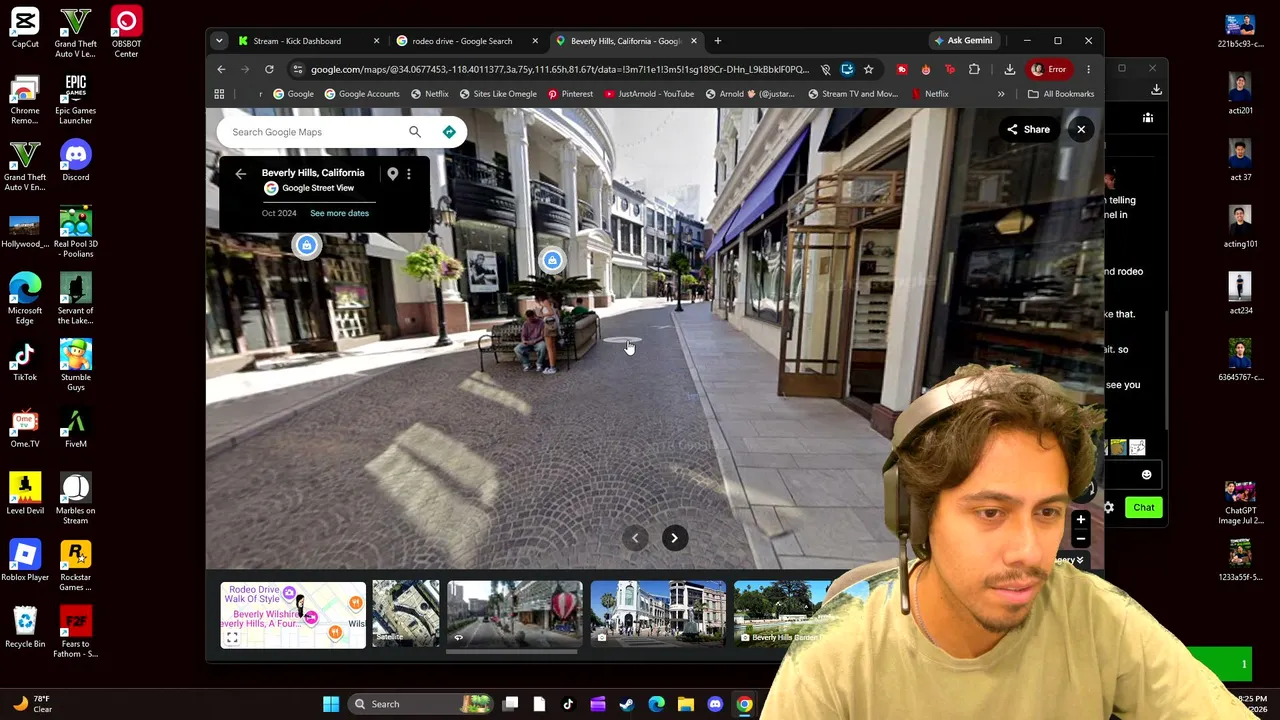This screenshot has width=1280, height=720.
Task: Open the Chrome extensions puzzle icon
Action: (974, 69)
